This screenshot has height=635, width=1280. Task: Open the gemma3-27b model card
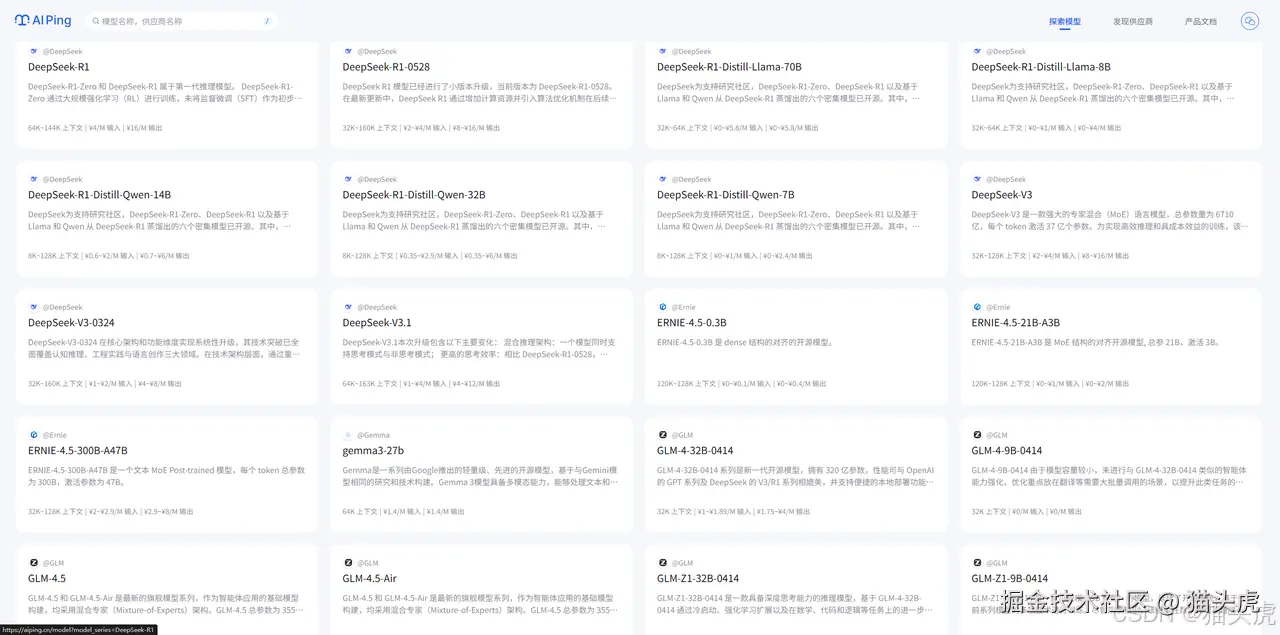(x=374, y=450)
